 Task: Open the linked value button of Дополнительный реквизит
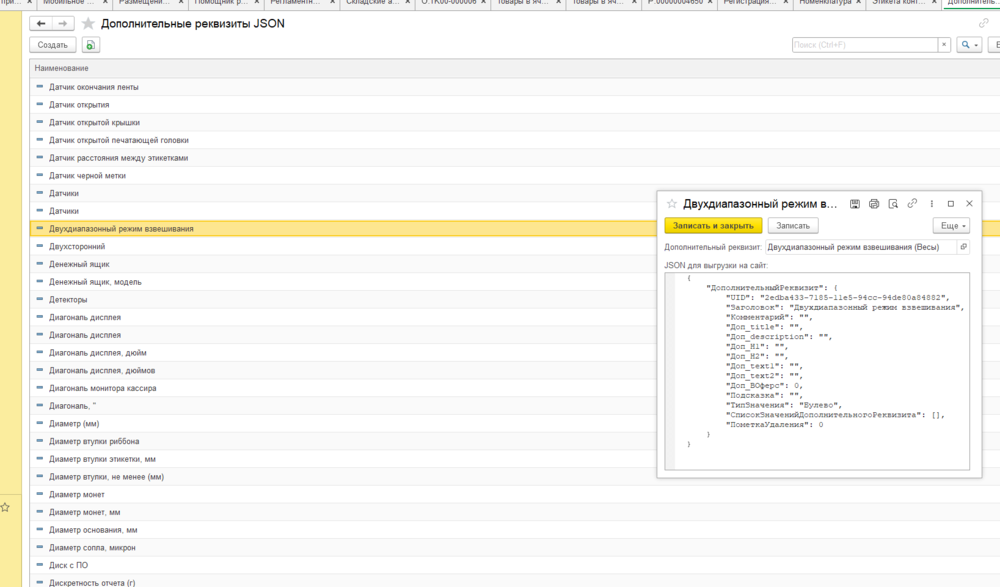(x=963, y=246)
